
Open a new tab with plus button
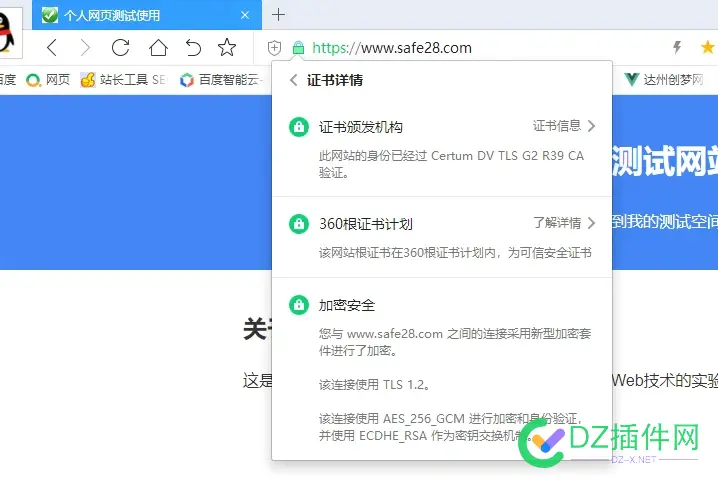click(278, 15)
